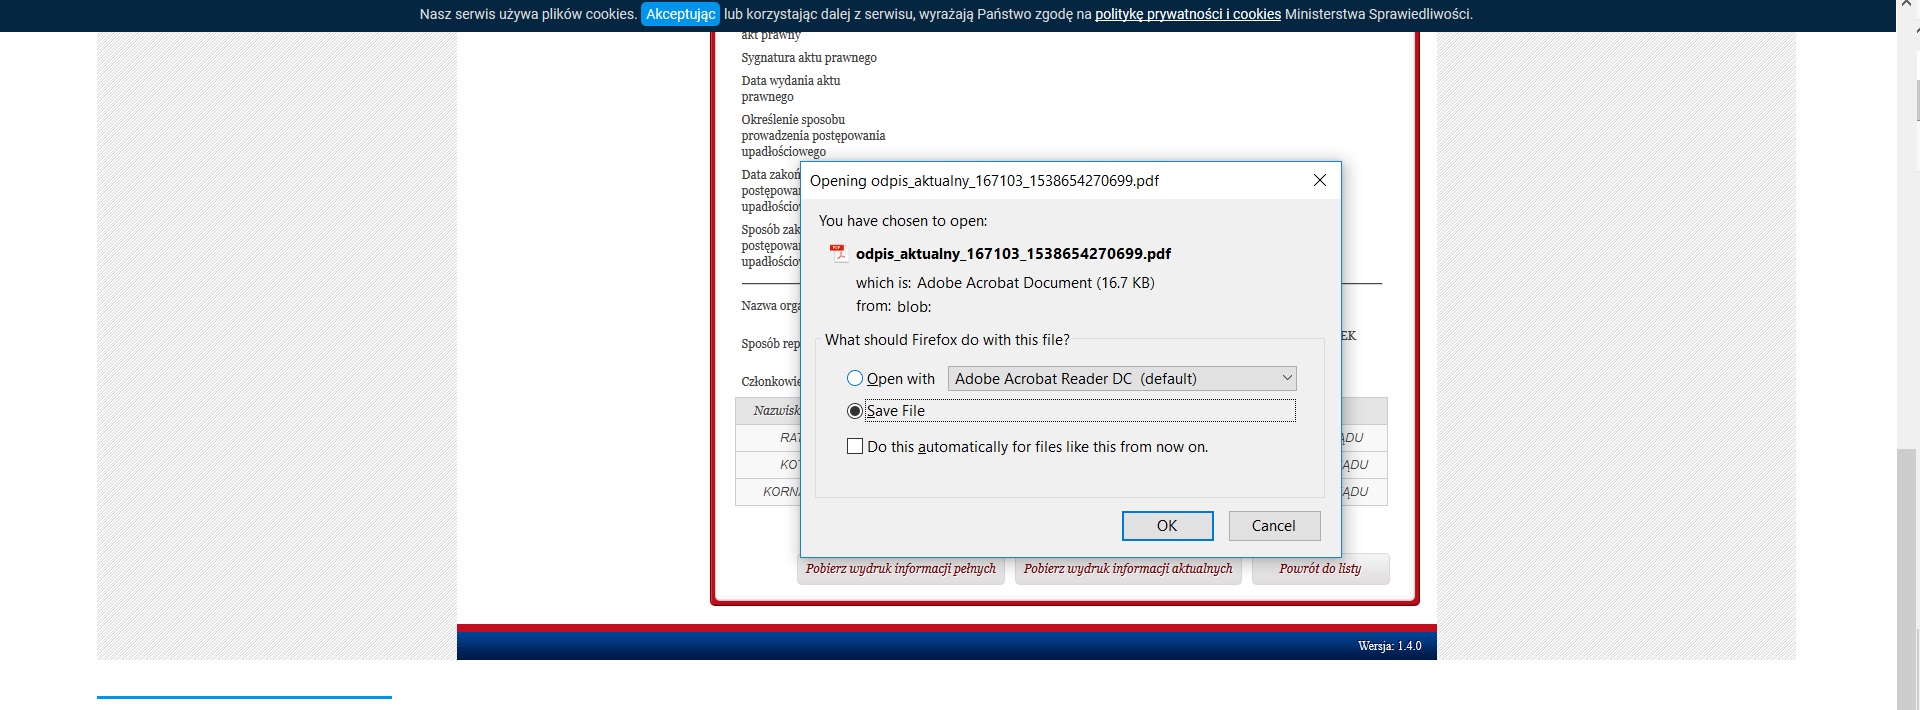Click the Open with label text

click(x=901, y=379)
